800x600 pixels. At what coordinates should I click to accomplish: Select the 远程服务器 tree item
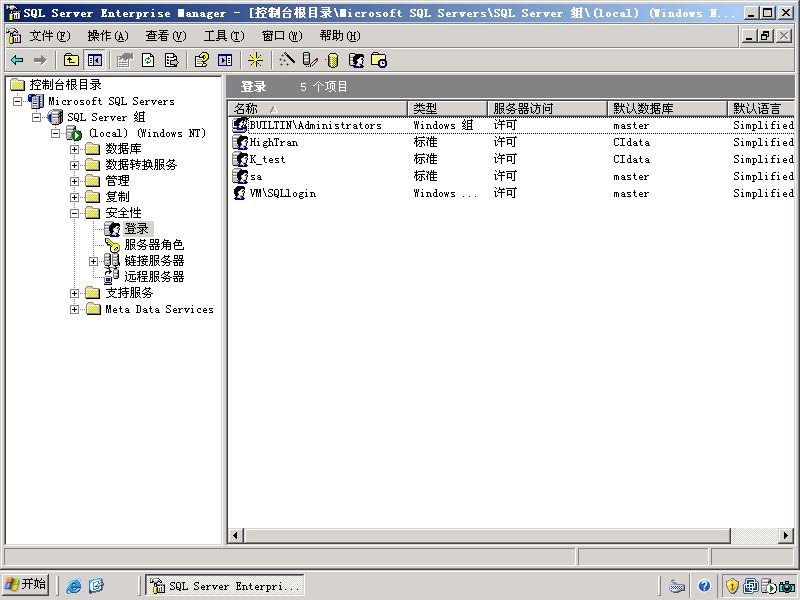[154, 277]
